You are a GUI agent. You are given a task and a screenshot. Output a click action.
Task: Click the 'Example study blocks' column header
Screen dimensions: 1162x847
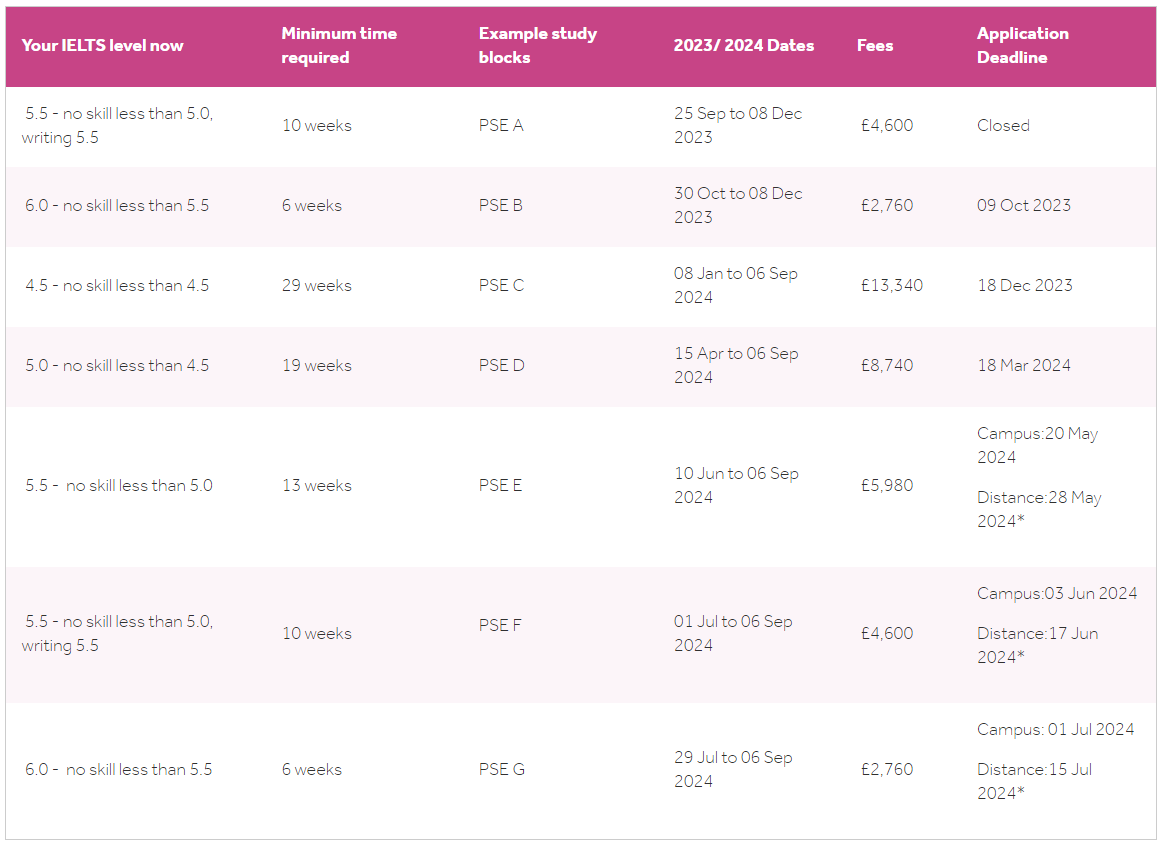537,45
